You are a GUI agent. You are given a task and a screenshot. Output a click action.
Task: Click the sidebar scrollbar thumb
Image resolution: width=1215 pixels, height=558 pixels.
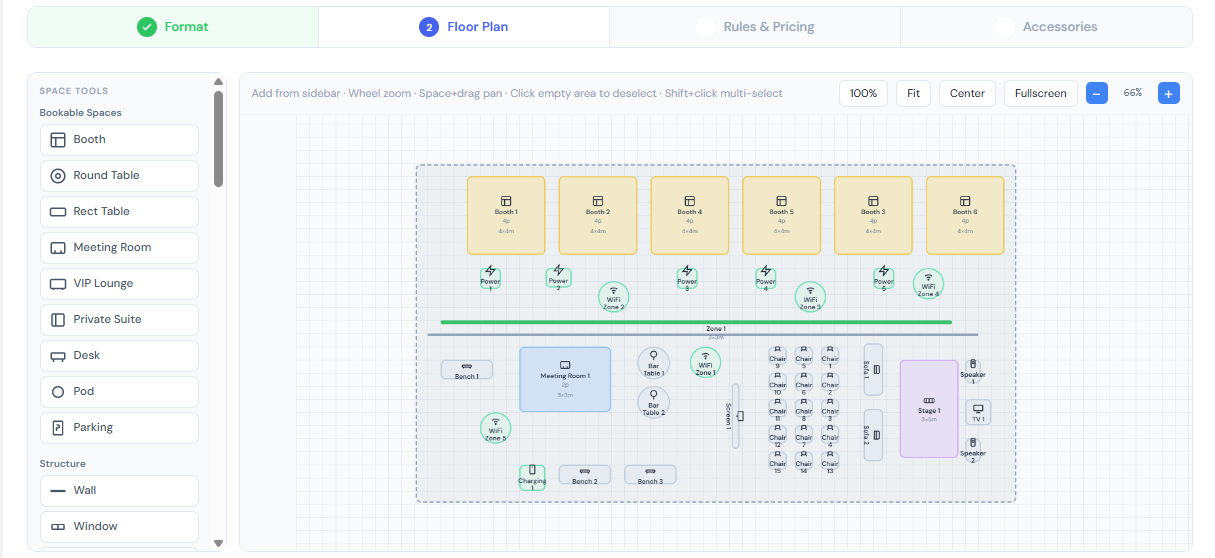[x=218, y=139]
